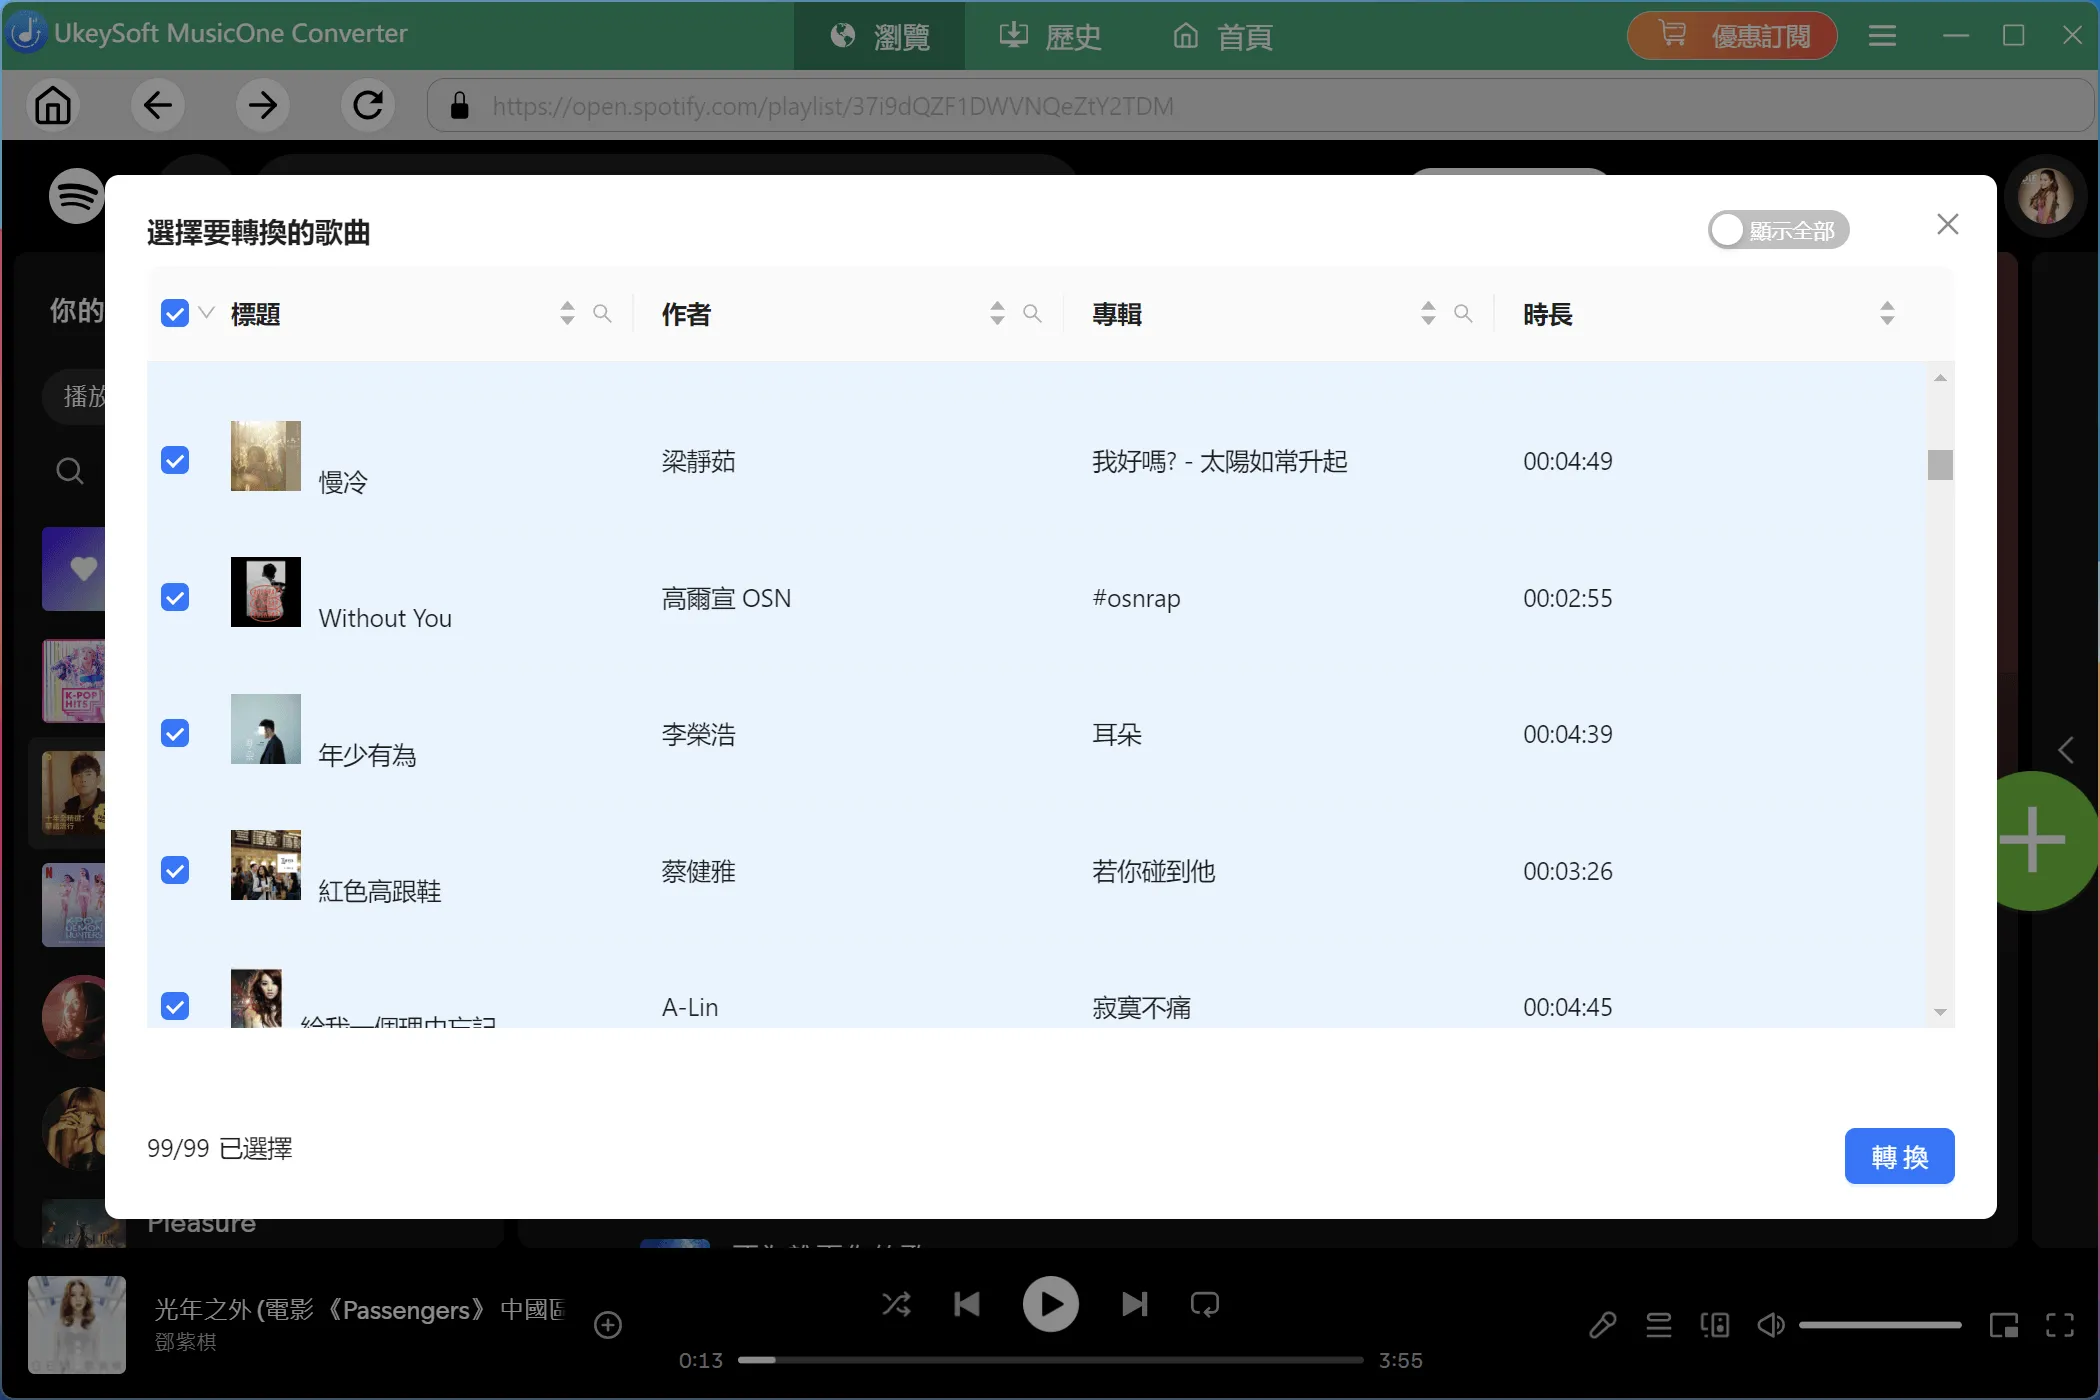Open the hamburger menu in title bar
The width and height of the screenshot is (2100, 1400).
pyautogui.click(x=1882, y=36)
